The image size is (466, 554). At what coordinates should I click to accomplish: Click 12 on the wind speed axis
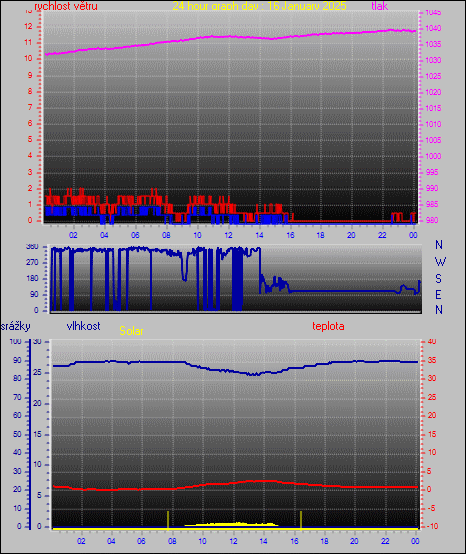(28, 26)
